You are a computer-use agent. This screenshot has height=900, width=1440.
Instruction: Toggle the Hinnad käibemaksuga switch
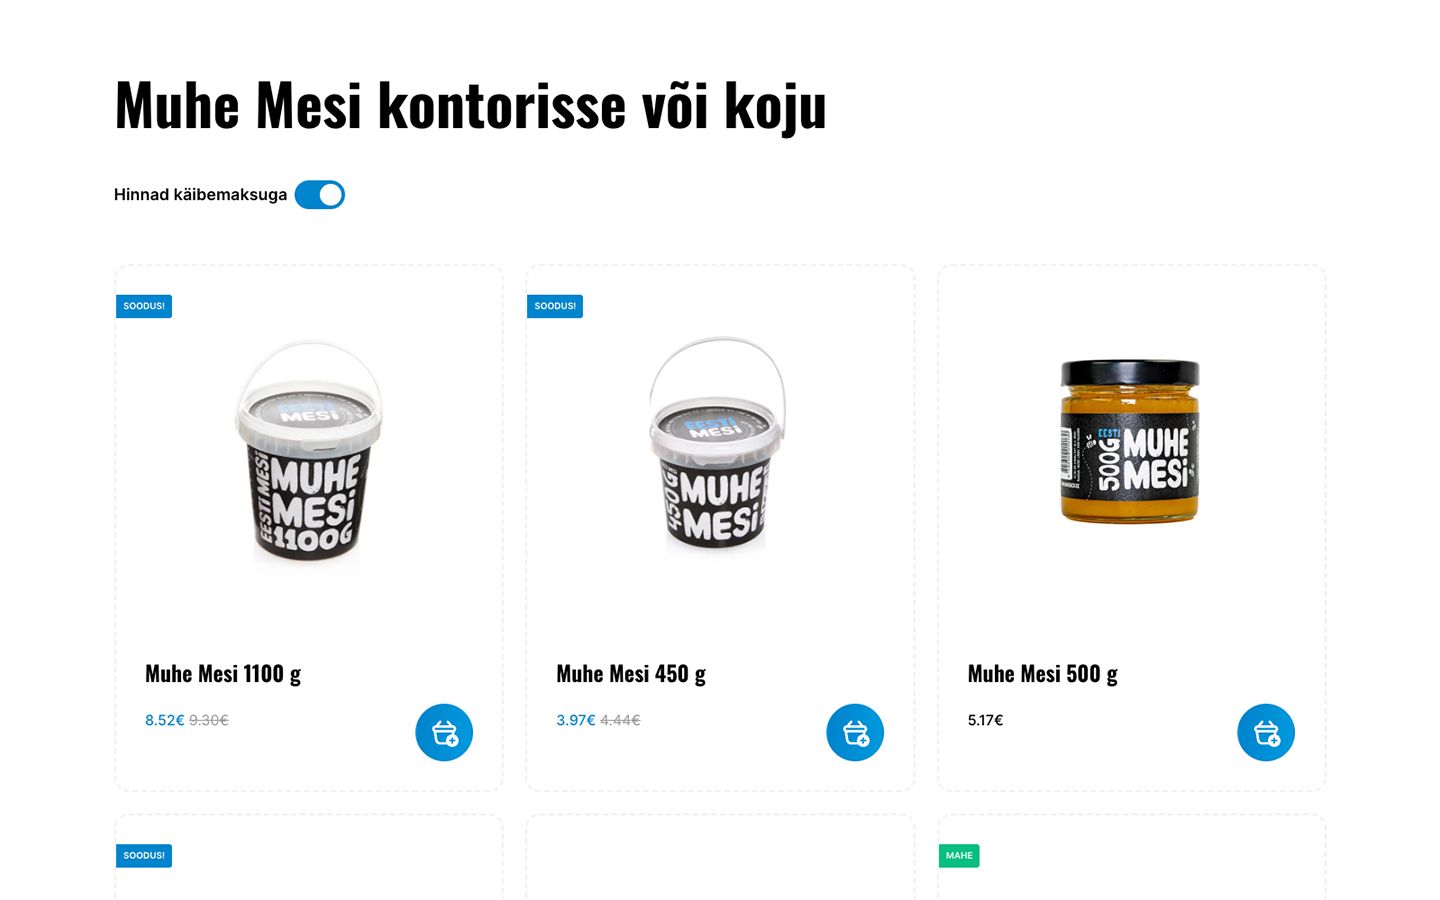point(320,195)
